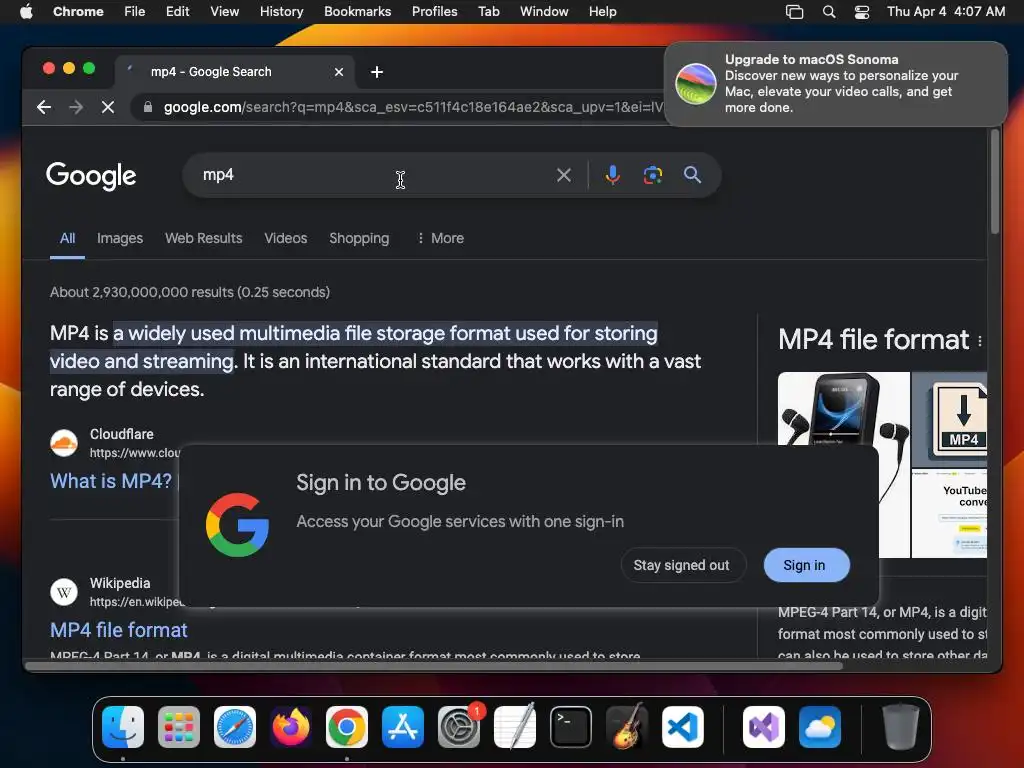Click the MP4 download file icon thumbnail
This screenshot has width=1024, height=768.
[949, 419]
